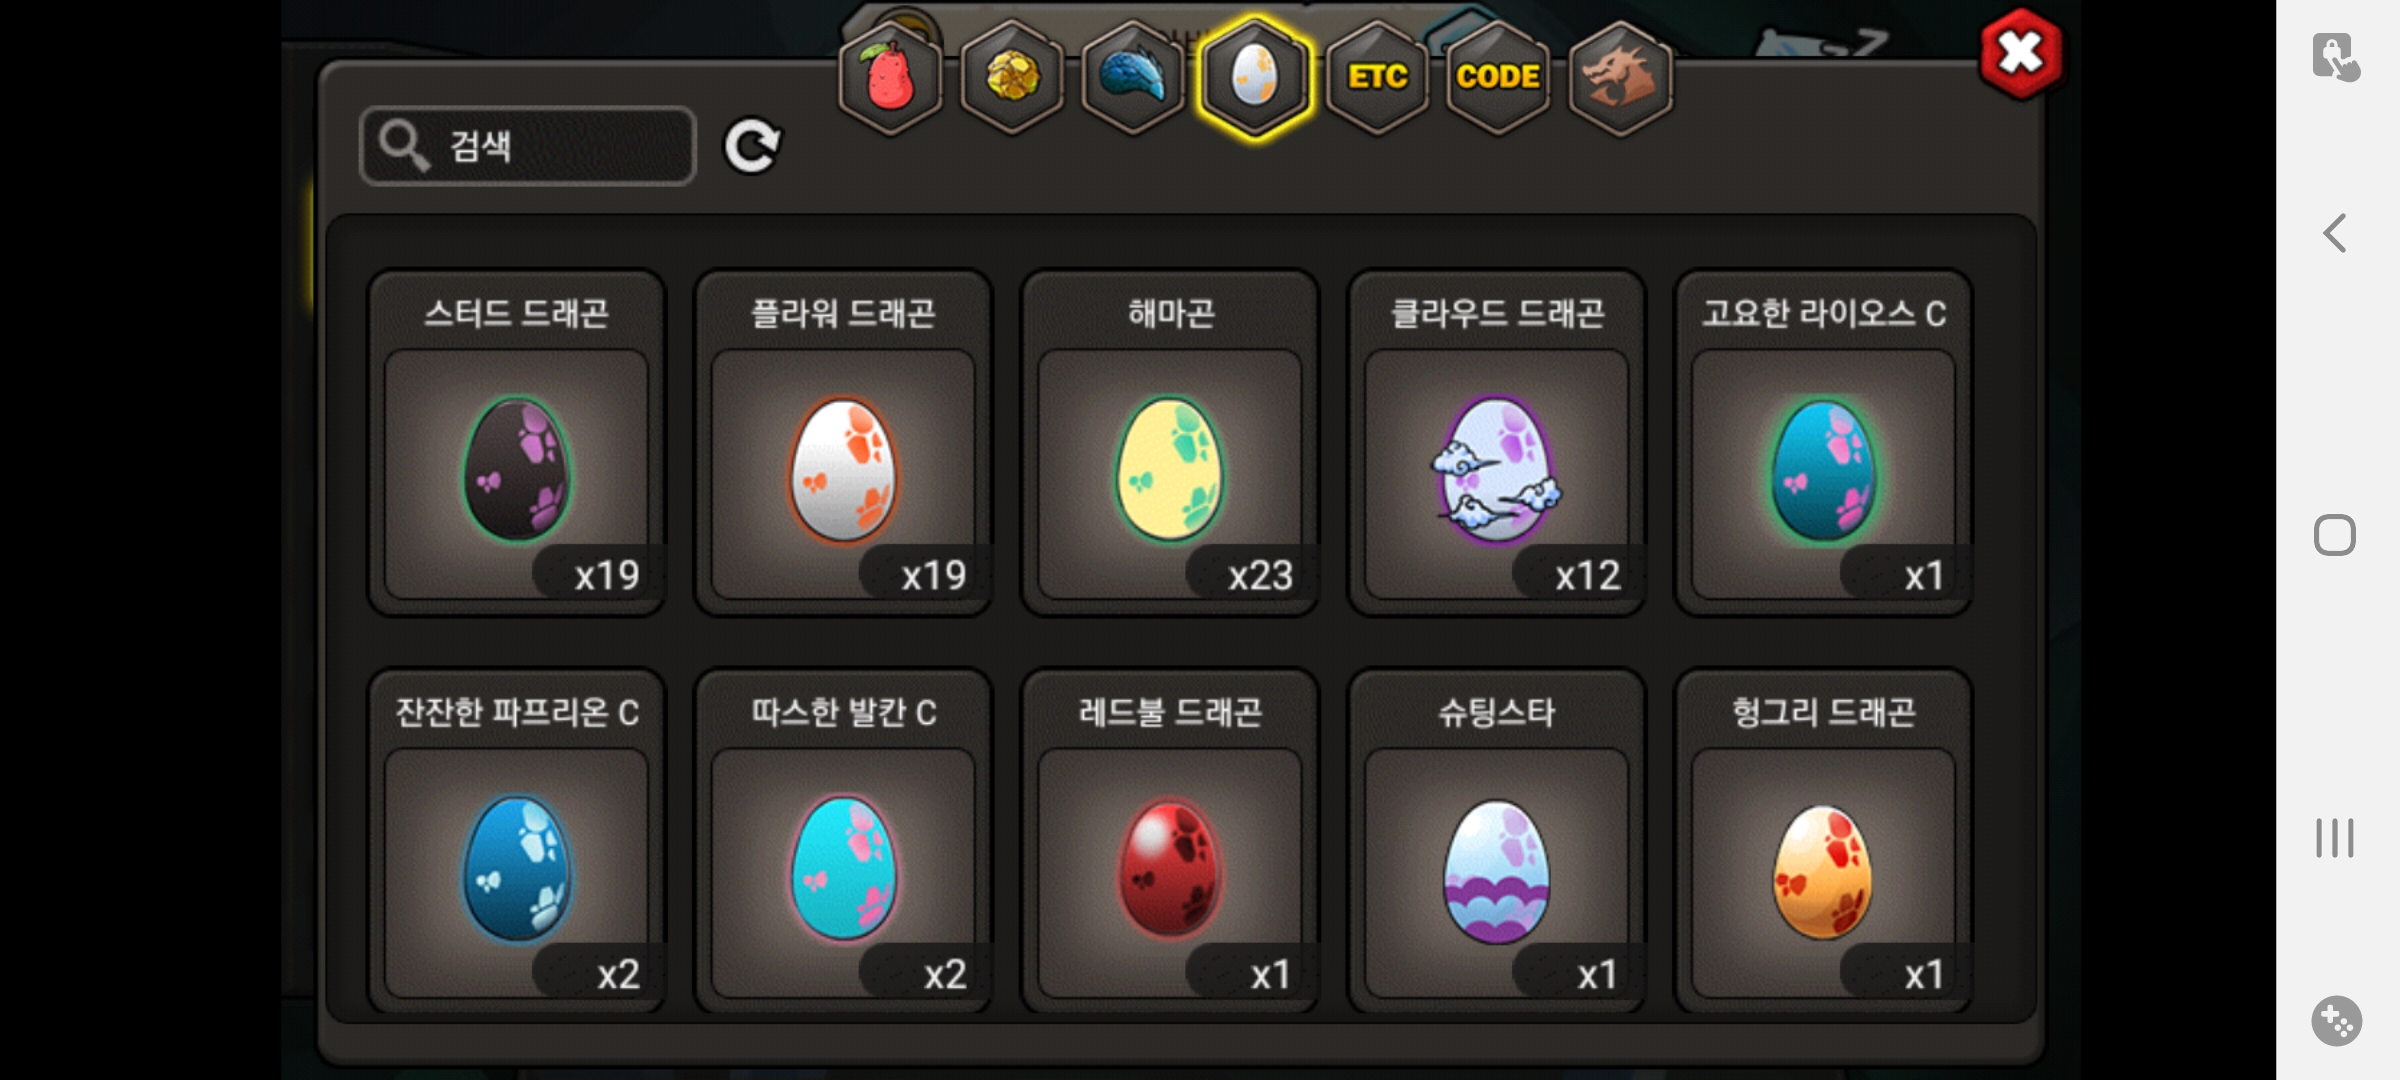This screenshot has height=1080, width=2400.
Task: Open the blue dragon head category tab
Action: click(1133, 78)
